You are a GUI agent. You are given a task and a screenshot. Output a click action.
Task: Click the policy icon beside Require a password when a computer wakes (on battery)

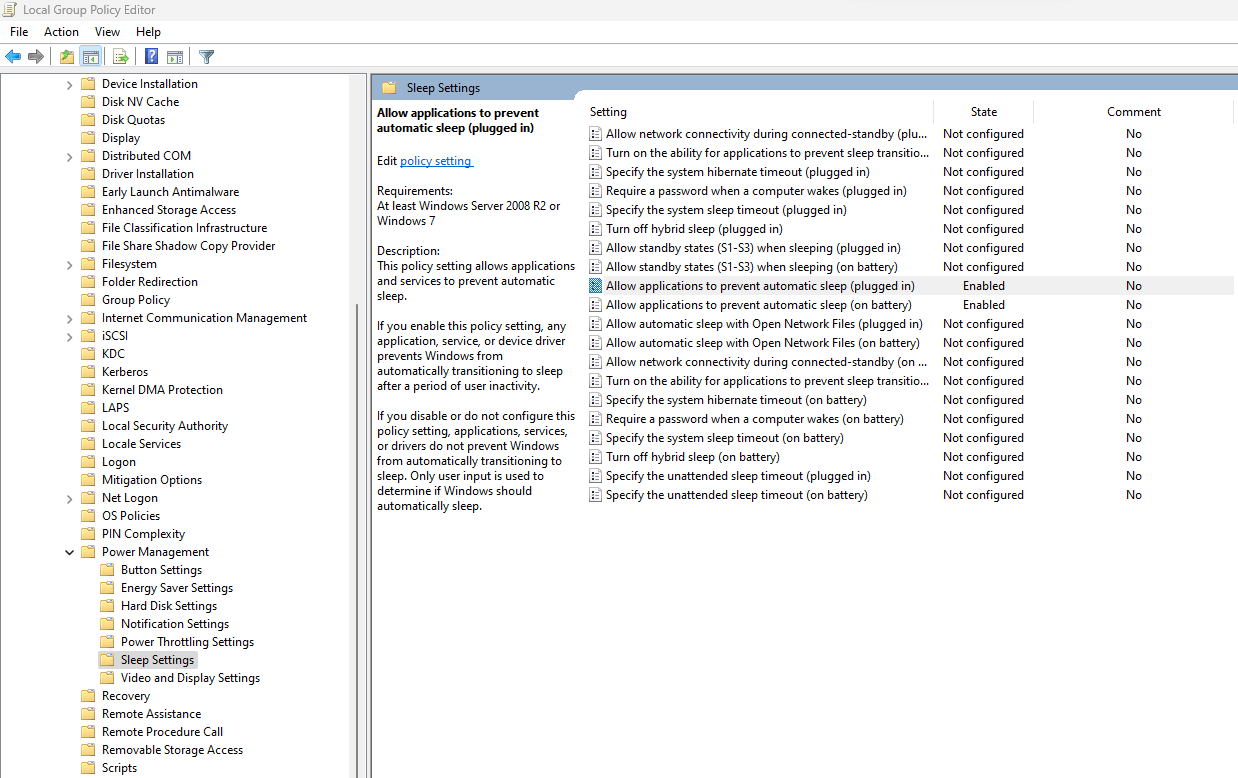pos(596,419)
